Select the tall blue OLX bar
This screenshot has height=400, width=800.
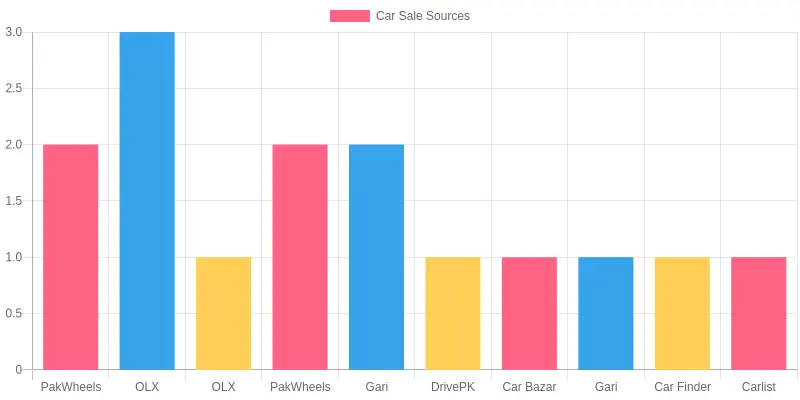pyautogui.click(x=147, y=201)
